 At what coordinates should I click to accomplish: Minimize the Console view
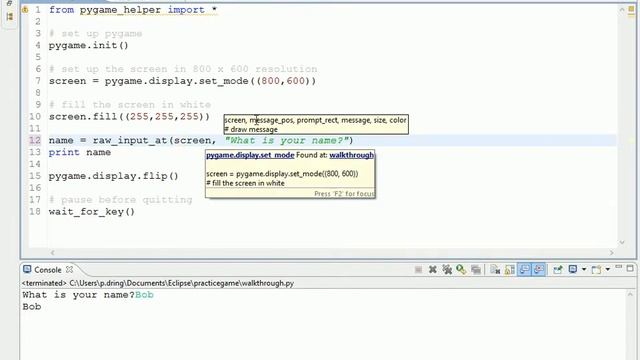pos(619,268)
